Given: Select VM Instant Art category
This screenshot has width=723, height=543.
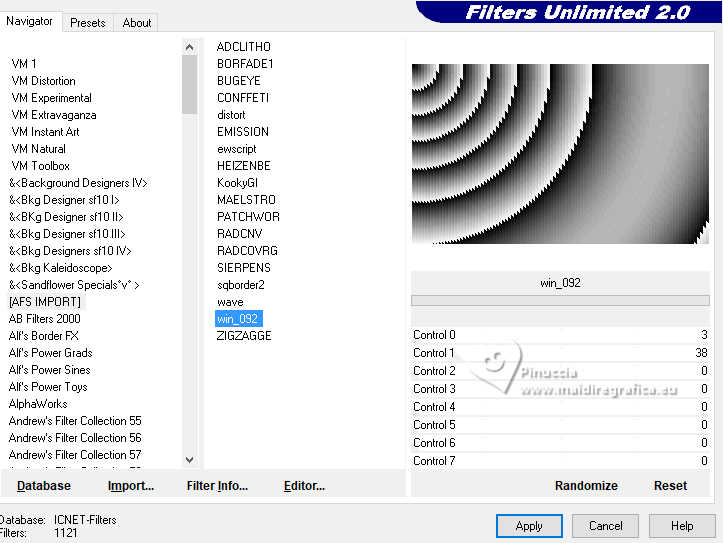Looking at the screenshot, I should pyautogui.click(x=45, y=132).
